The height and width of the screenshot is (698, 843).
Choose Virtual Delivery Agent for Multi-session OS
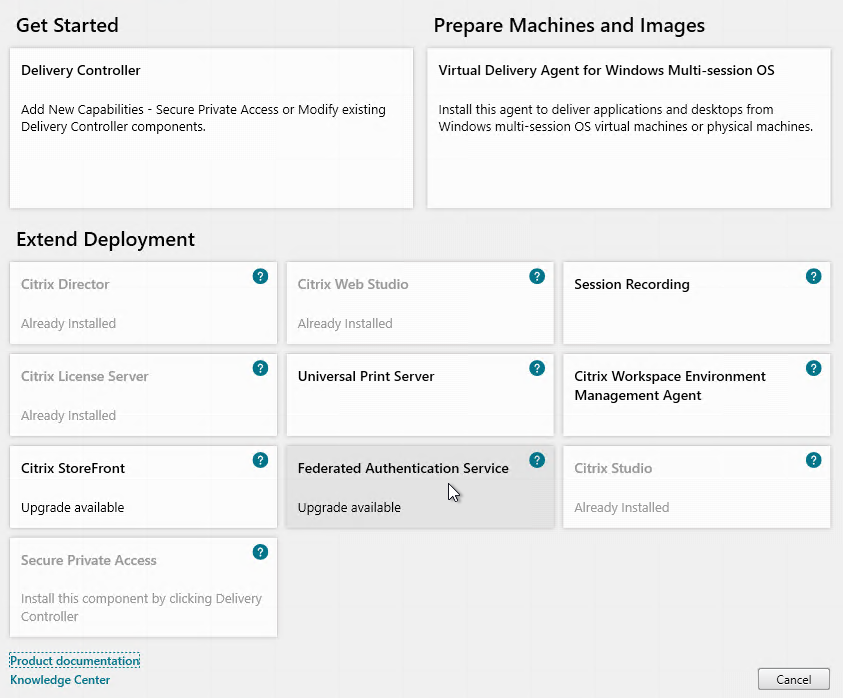[628, 128]
